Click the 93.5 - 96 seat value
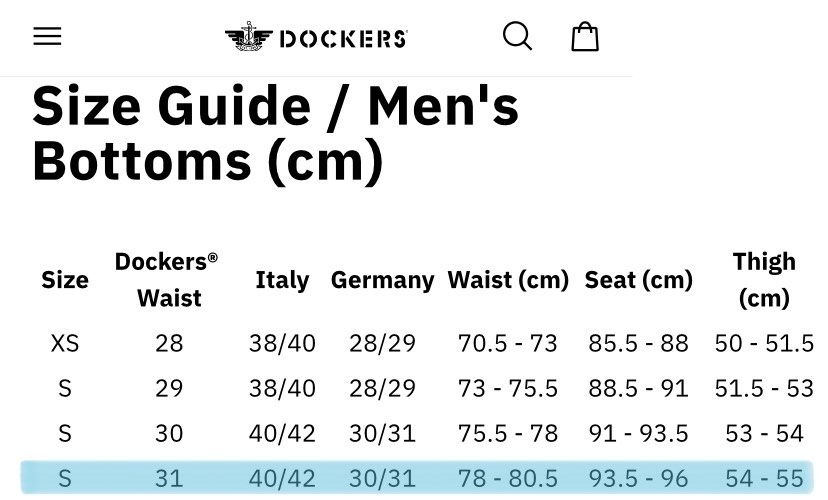 pyautogui.click(x=638, y=478)
